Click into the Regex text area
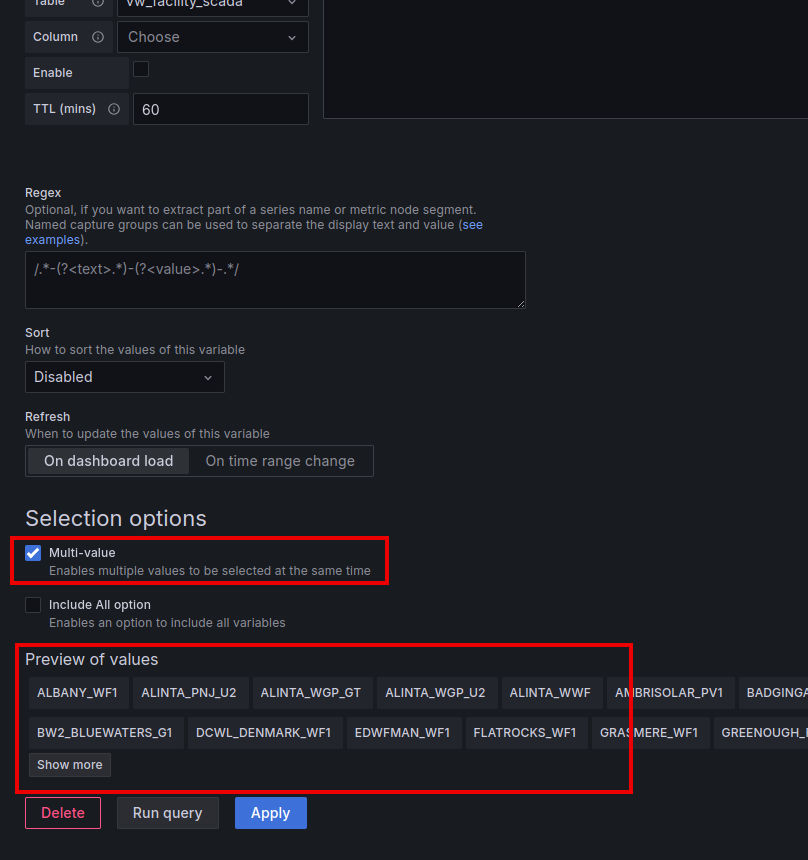808x860 pixels. (x=275, y=280)
